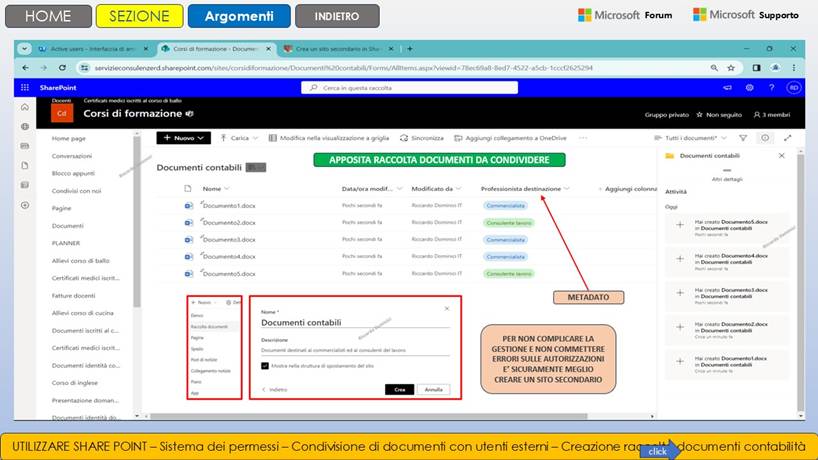Click Aggiungi collegamento a OneDrive
818x460 pixels.
[510, 138]
